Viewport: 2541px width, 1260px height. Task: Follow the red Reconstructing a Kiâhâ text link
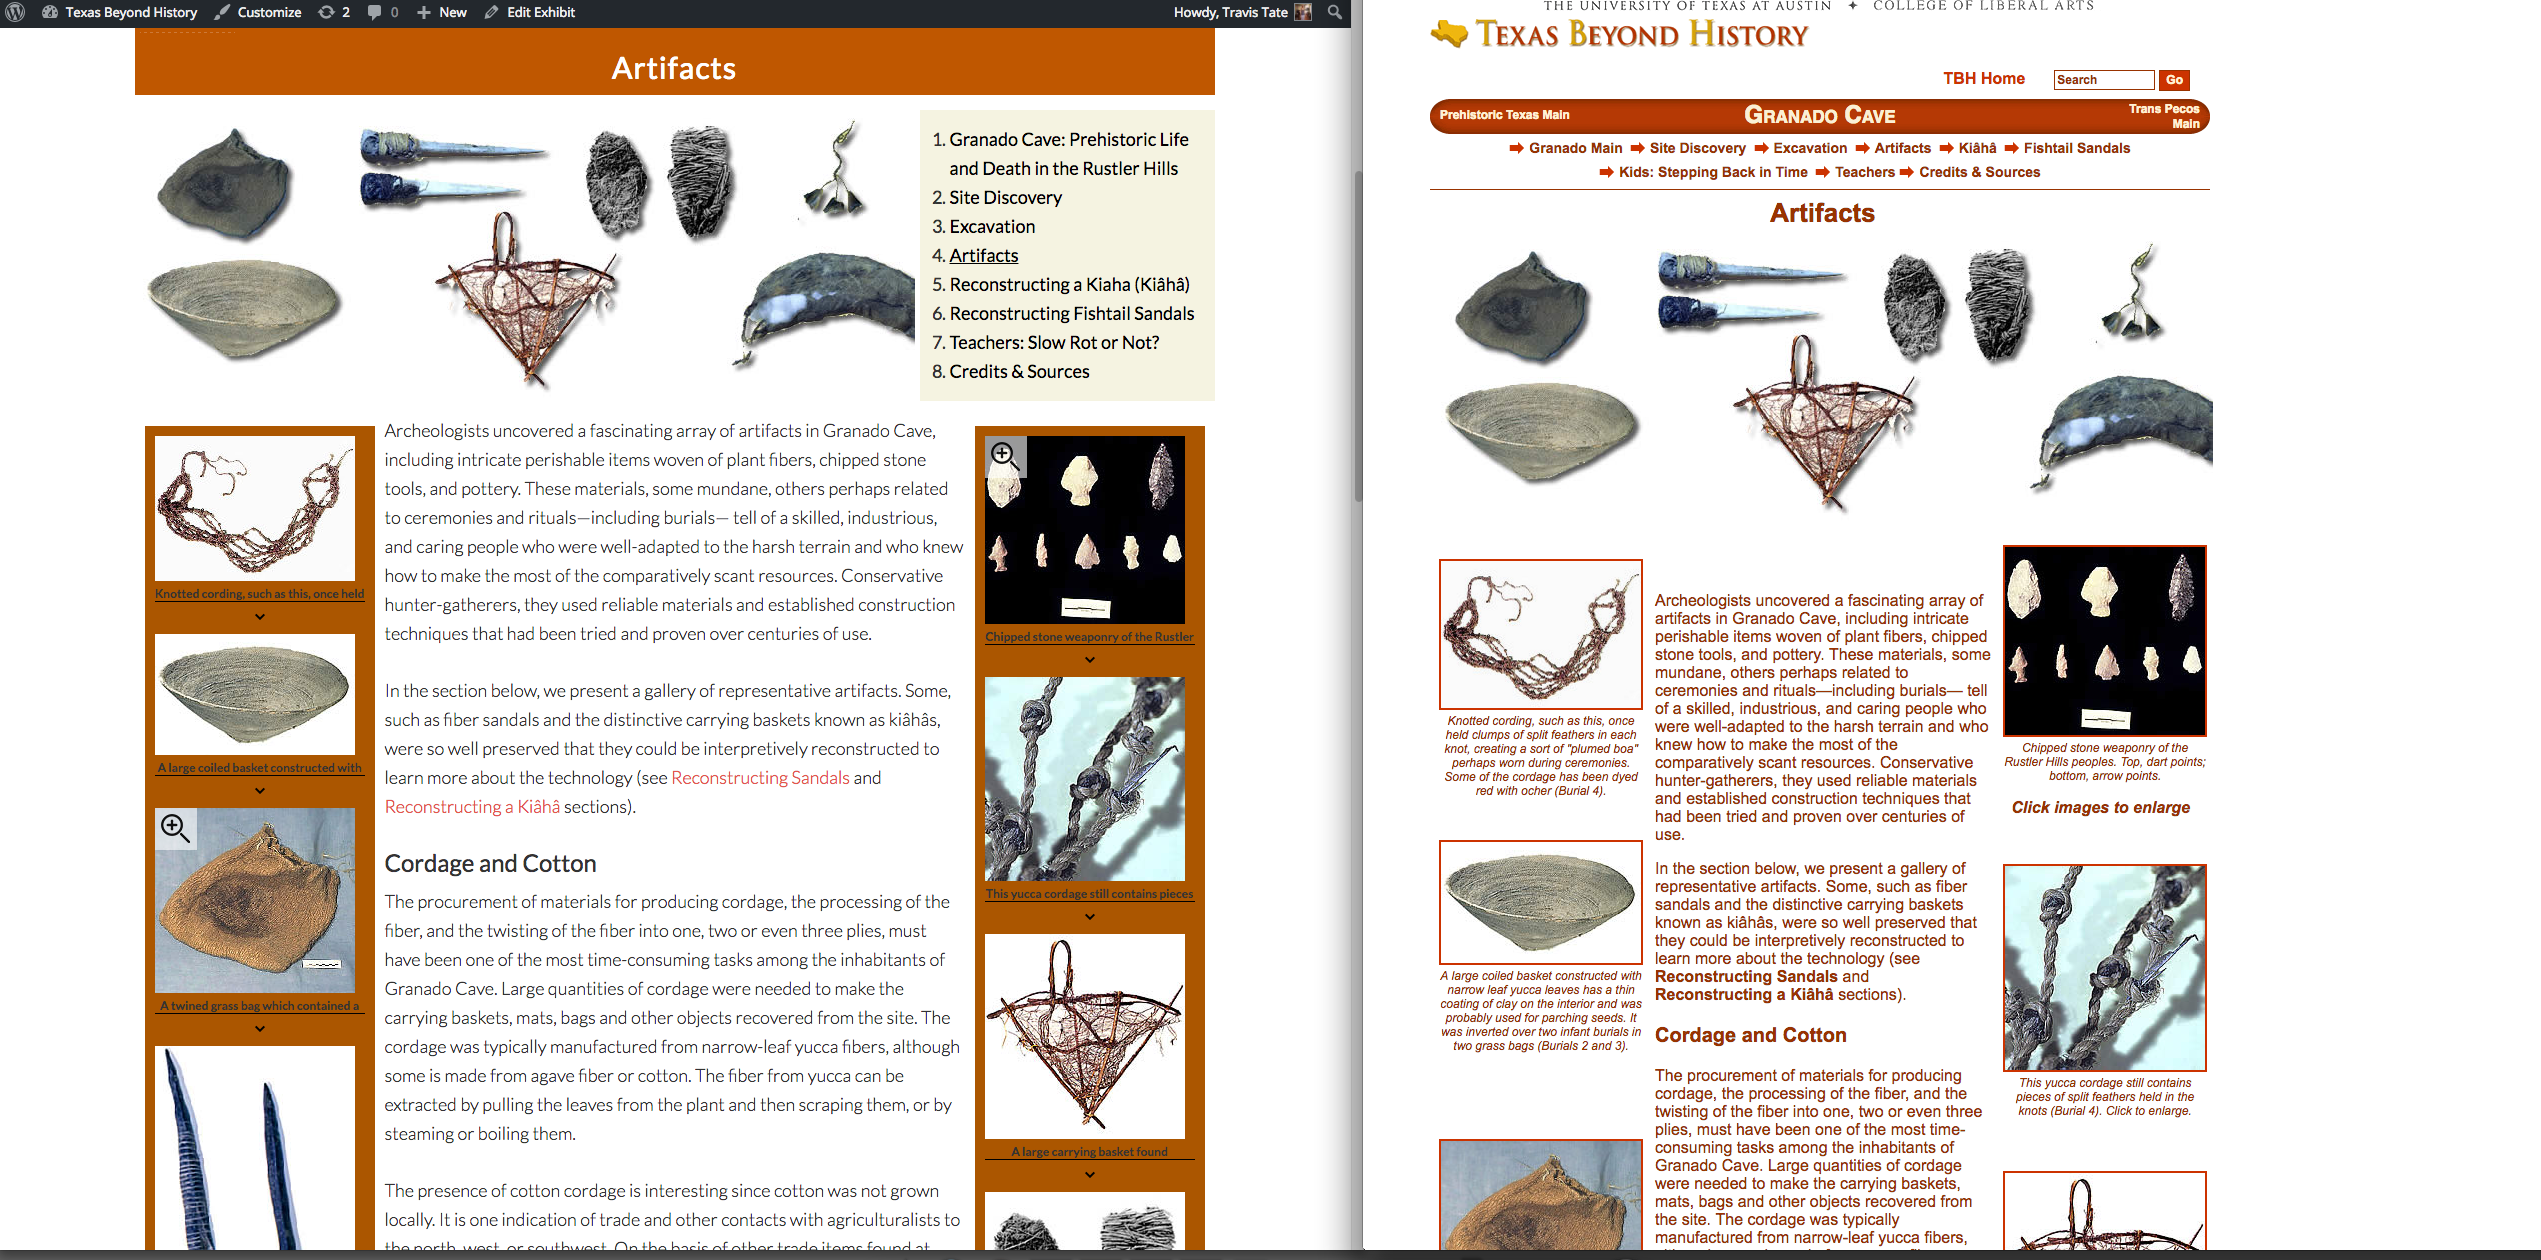coord(472,807)
